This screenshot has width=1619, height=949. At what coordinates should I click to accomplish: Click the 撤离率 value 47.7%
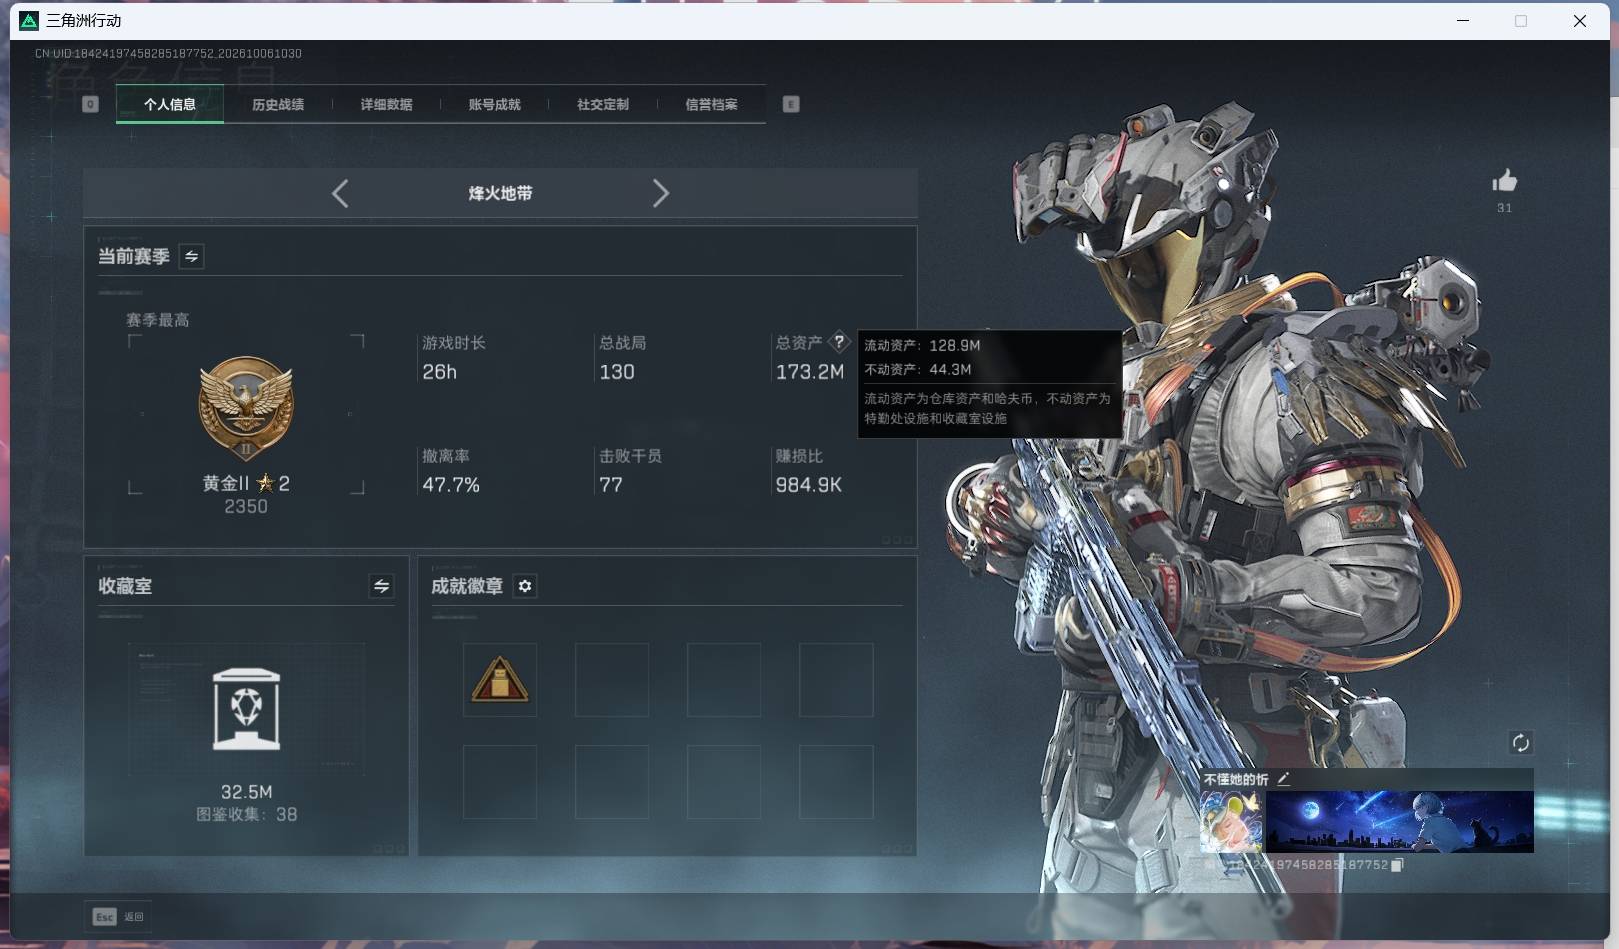(x=451, y=485)
